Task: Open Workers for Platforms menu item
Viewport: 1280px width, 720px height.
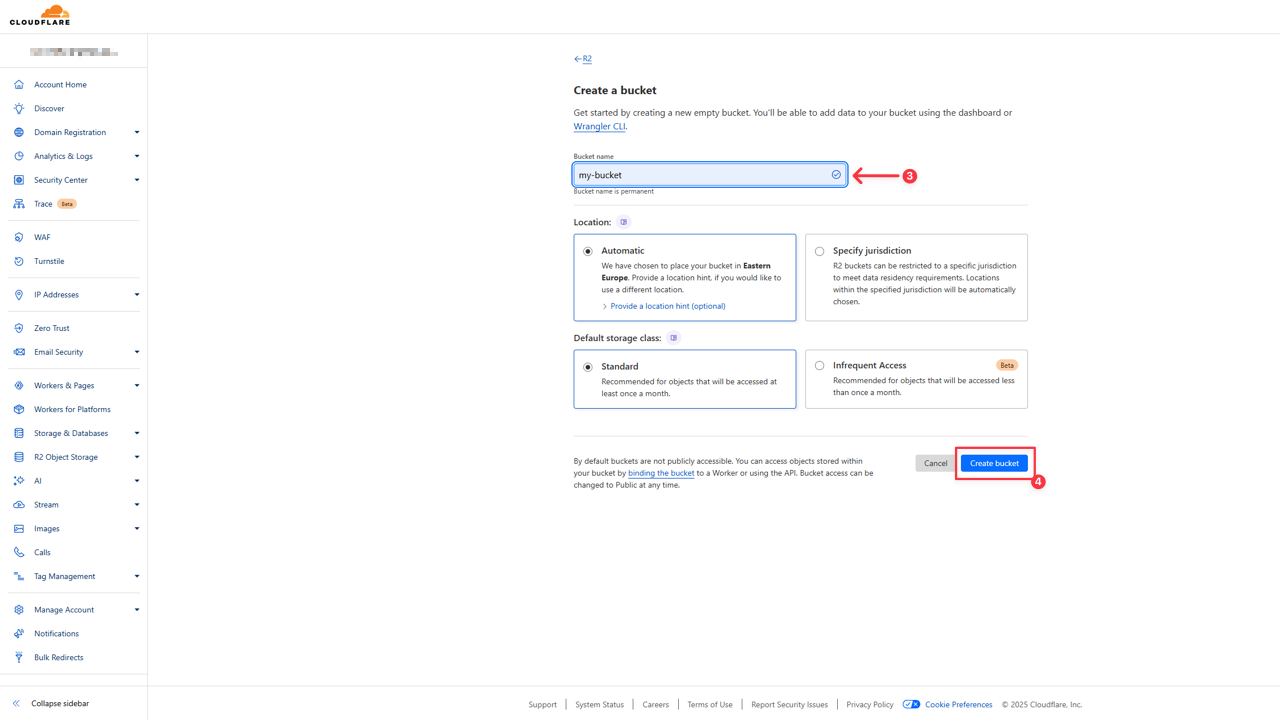Action: pyautogui.click(x=72, y=409)
